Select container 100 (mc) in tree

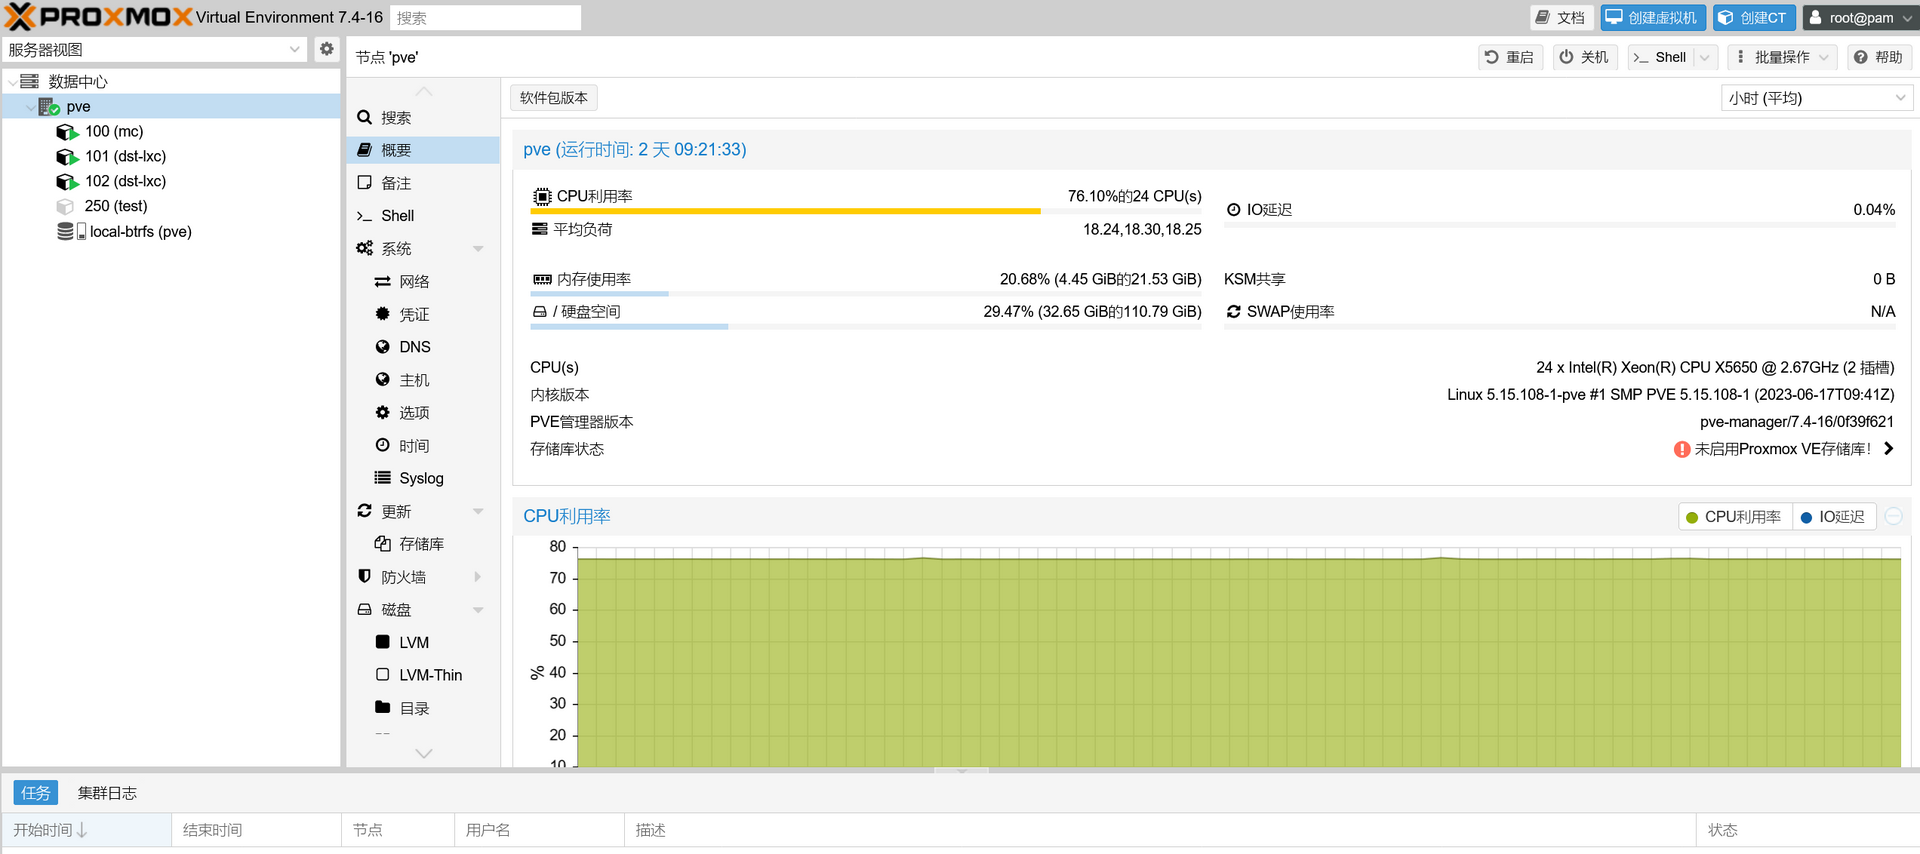point(114,131)
